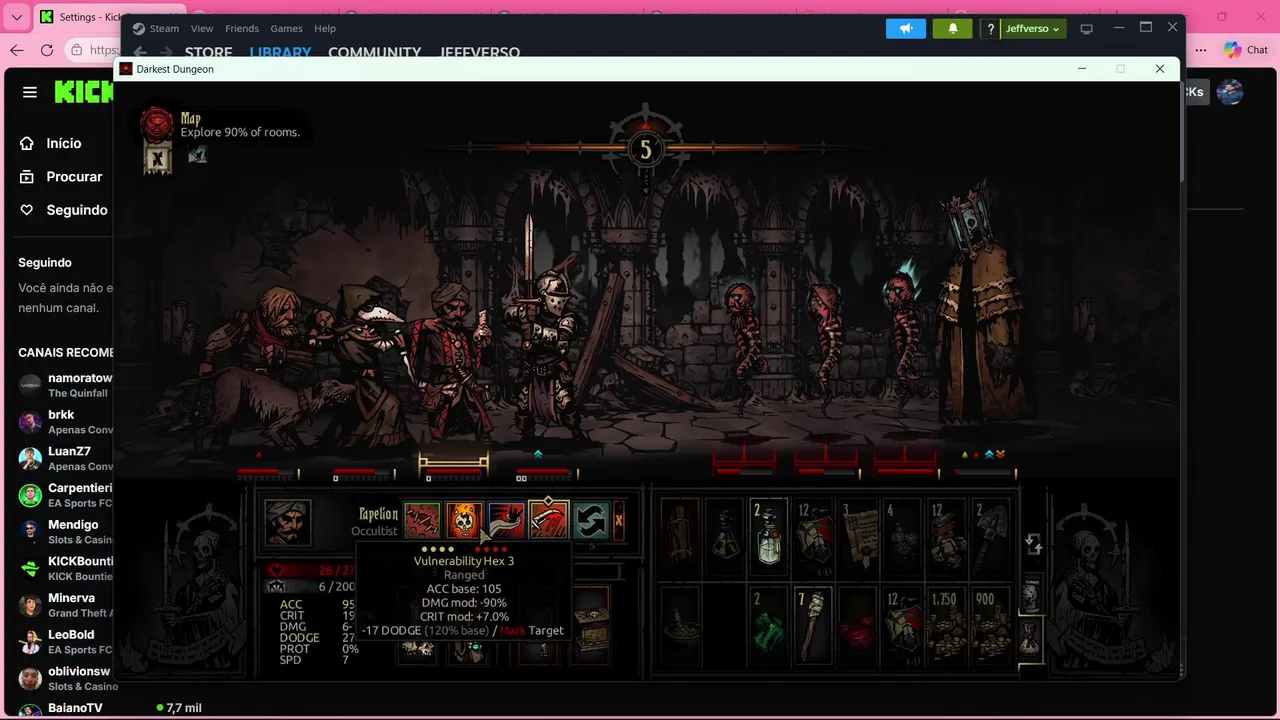Click the 1,750 gold pile

[946, 625]
